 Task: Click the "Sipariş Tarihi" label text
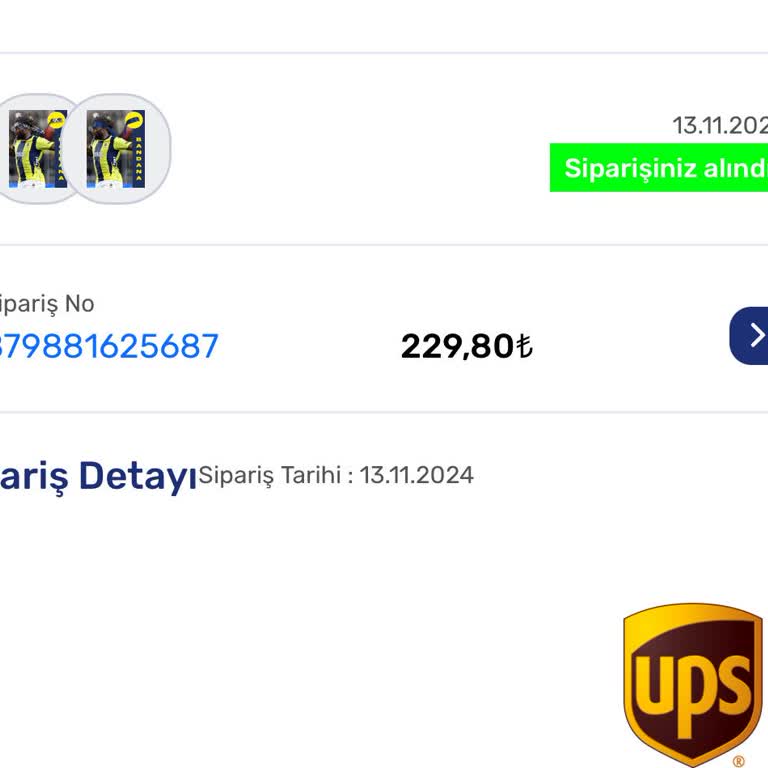(x=270, y=474)
